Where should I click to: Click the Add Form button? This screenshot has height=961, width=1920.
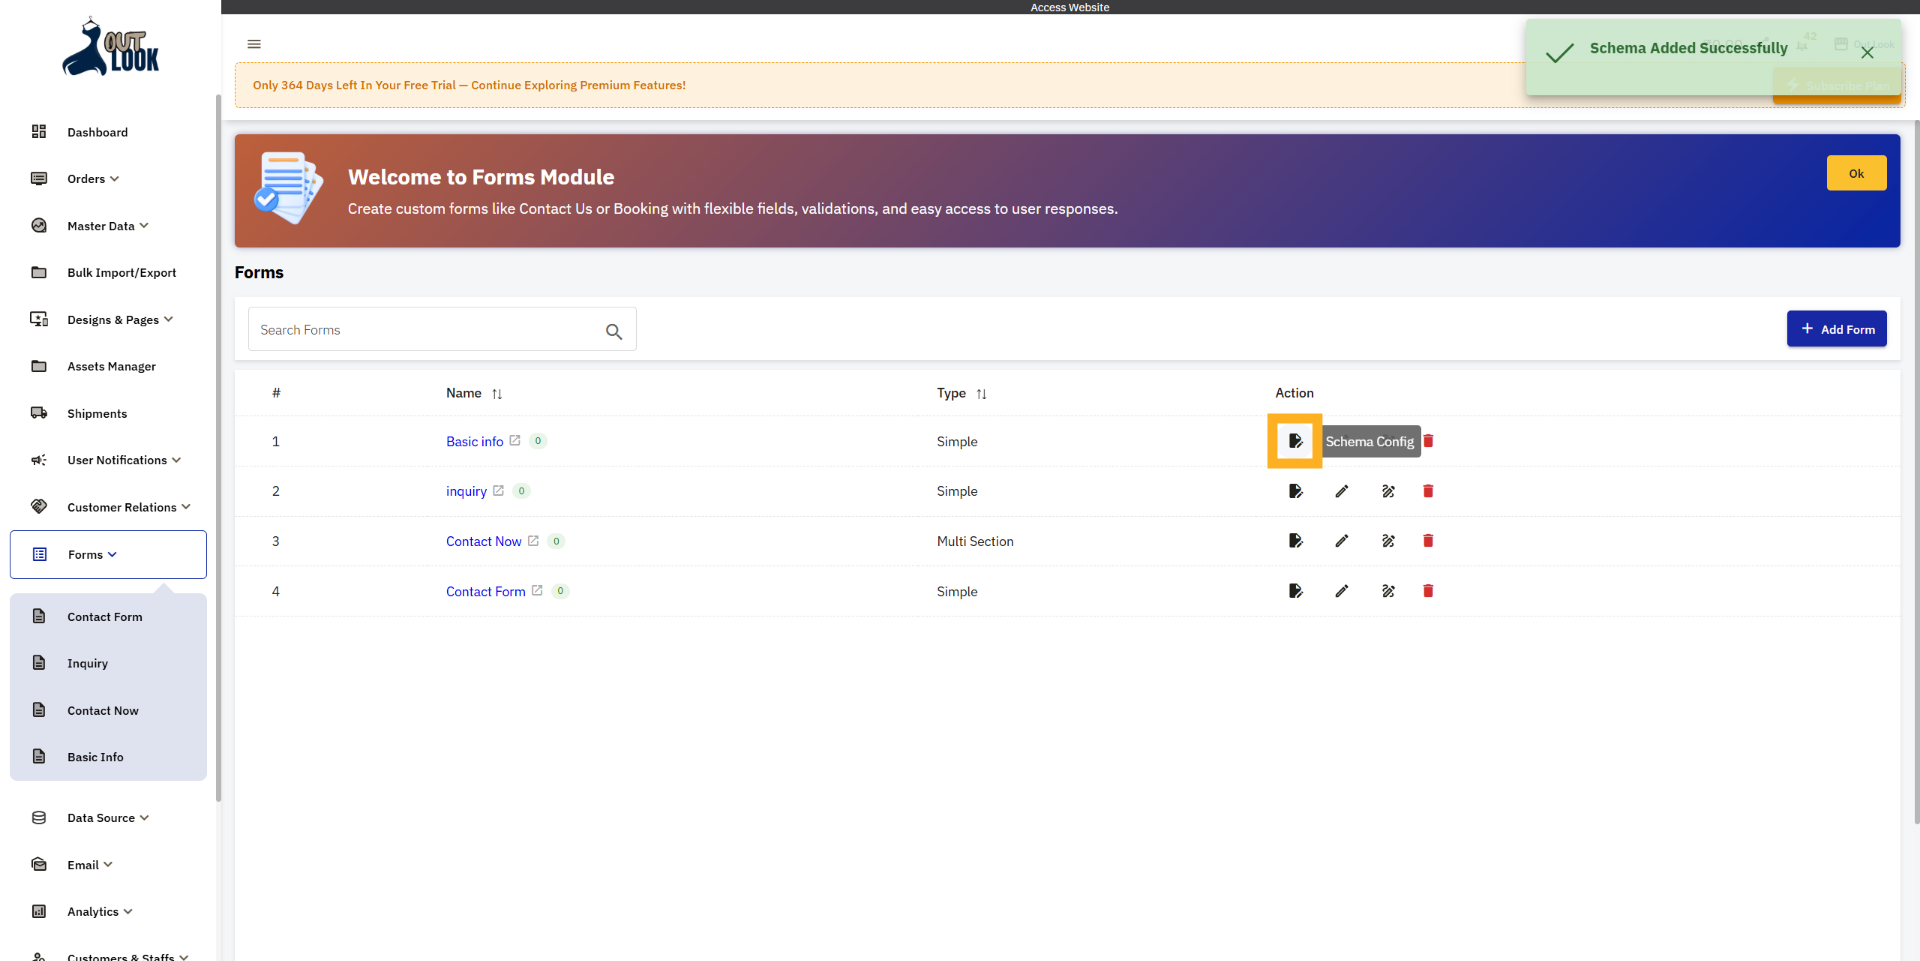tap(1837, 328)
